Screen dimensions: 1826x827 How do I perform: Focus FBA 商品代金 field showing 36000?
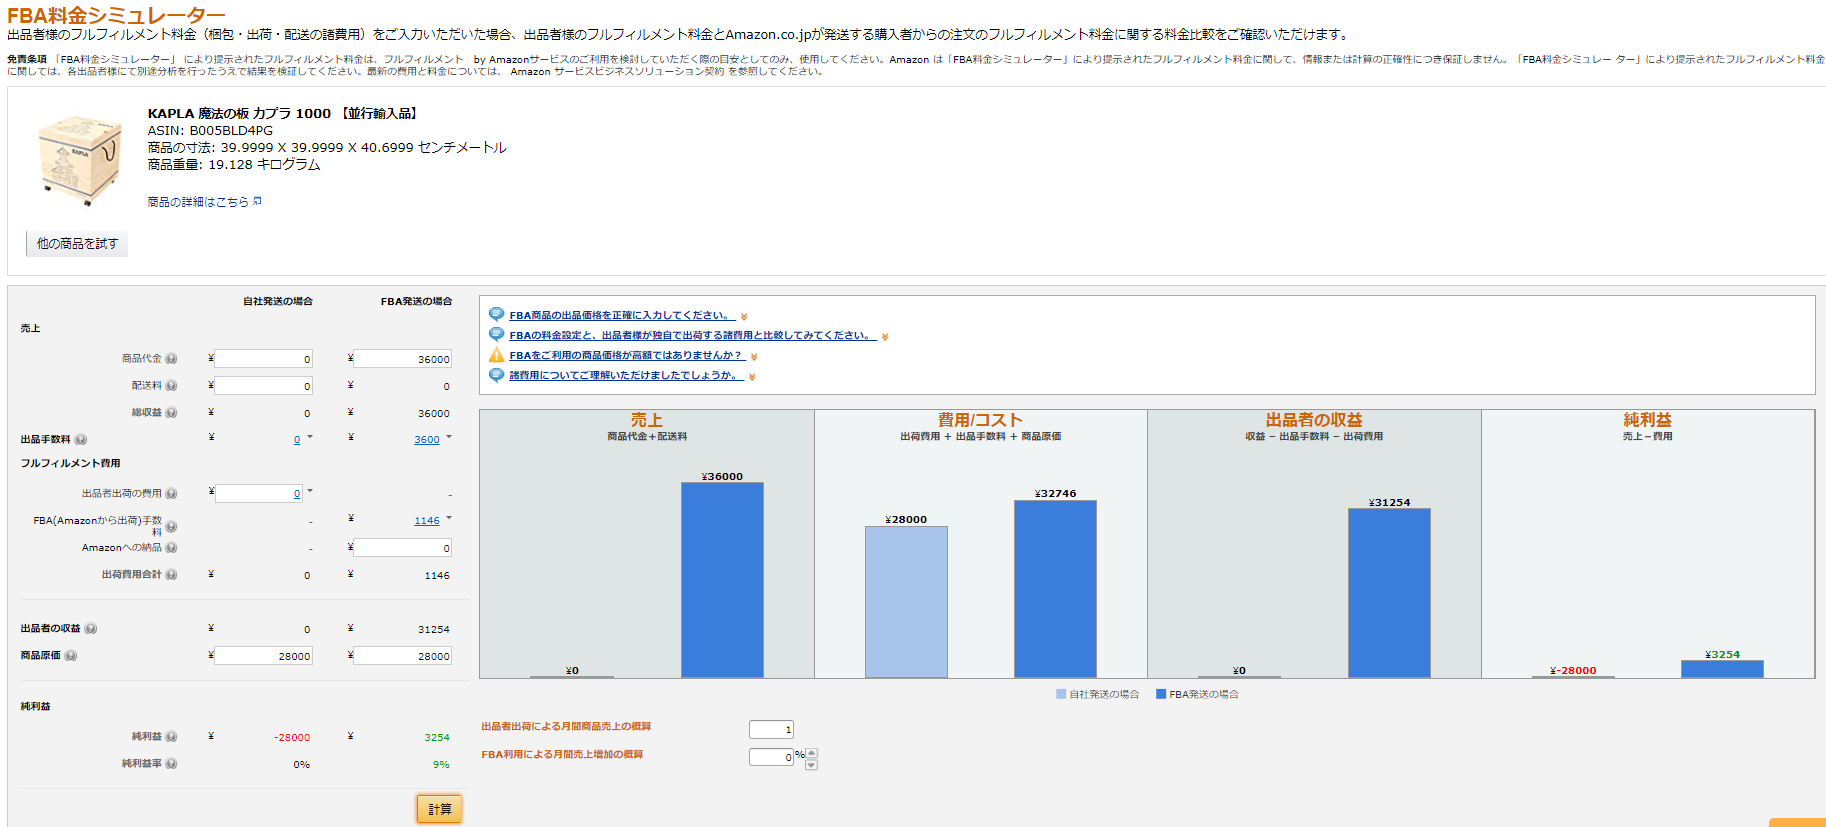coord(403,359)
